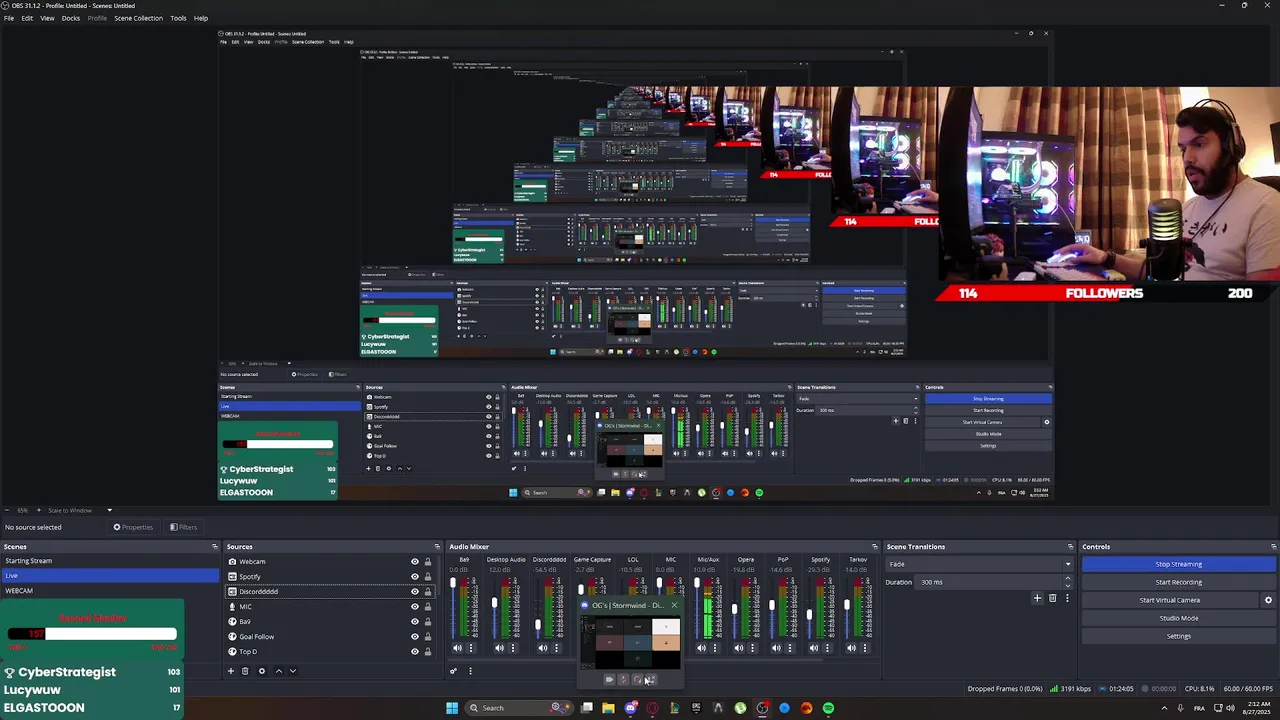Hide the MIC source
The height and width of the screenshot is (720, 1280).
click(414, 607)
